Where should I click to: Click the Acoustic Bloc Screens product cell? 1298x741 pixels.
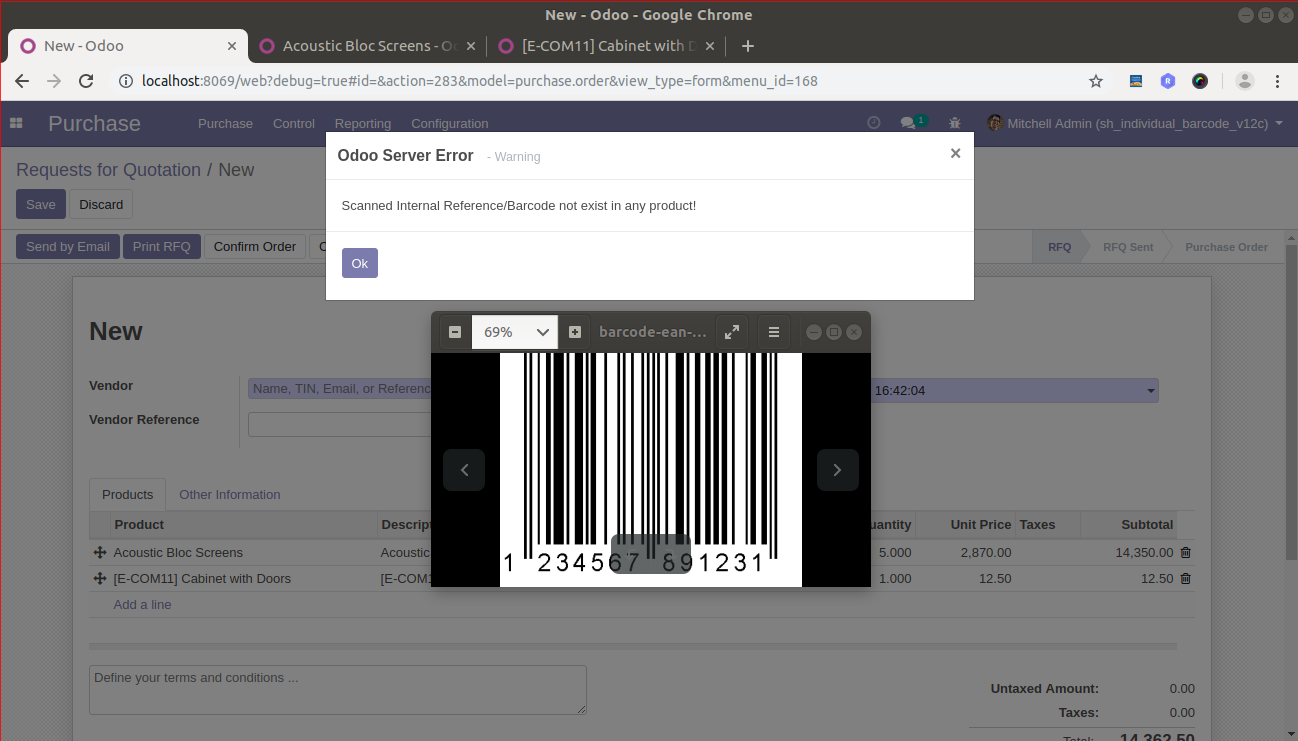[243, 552]
